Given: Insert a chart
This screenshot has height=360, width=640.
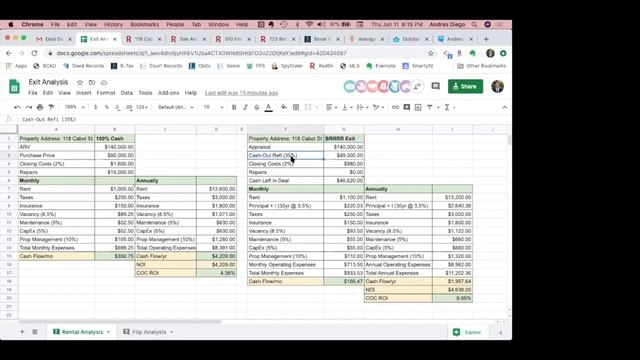Looking at the screenshot, I should tap(418, 107).
